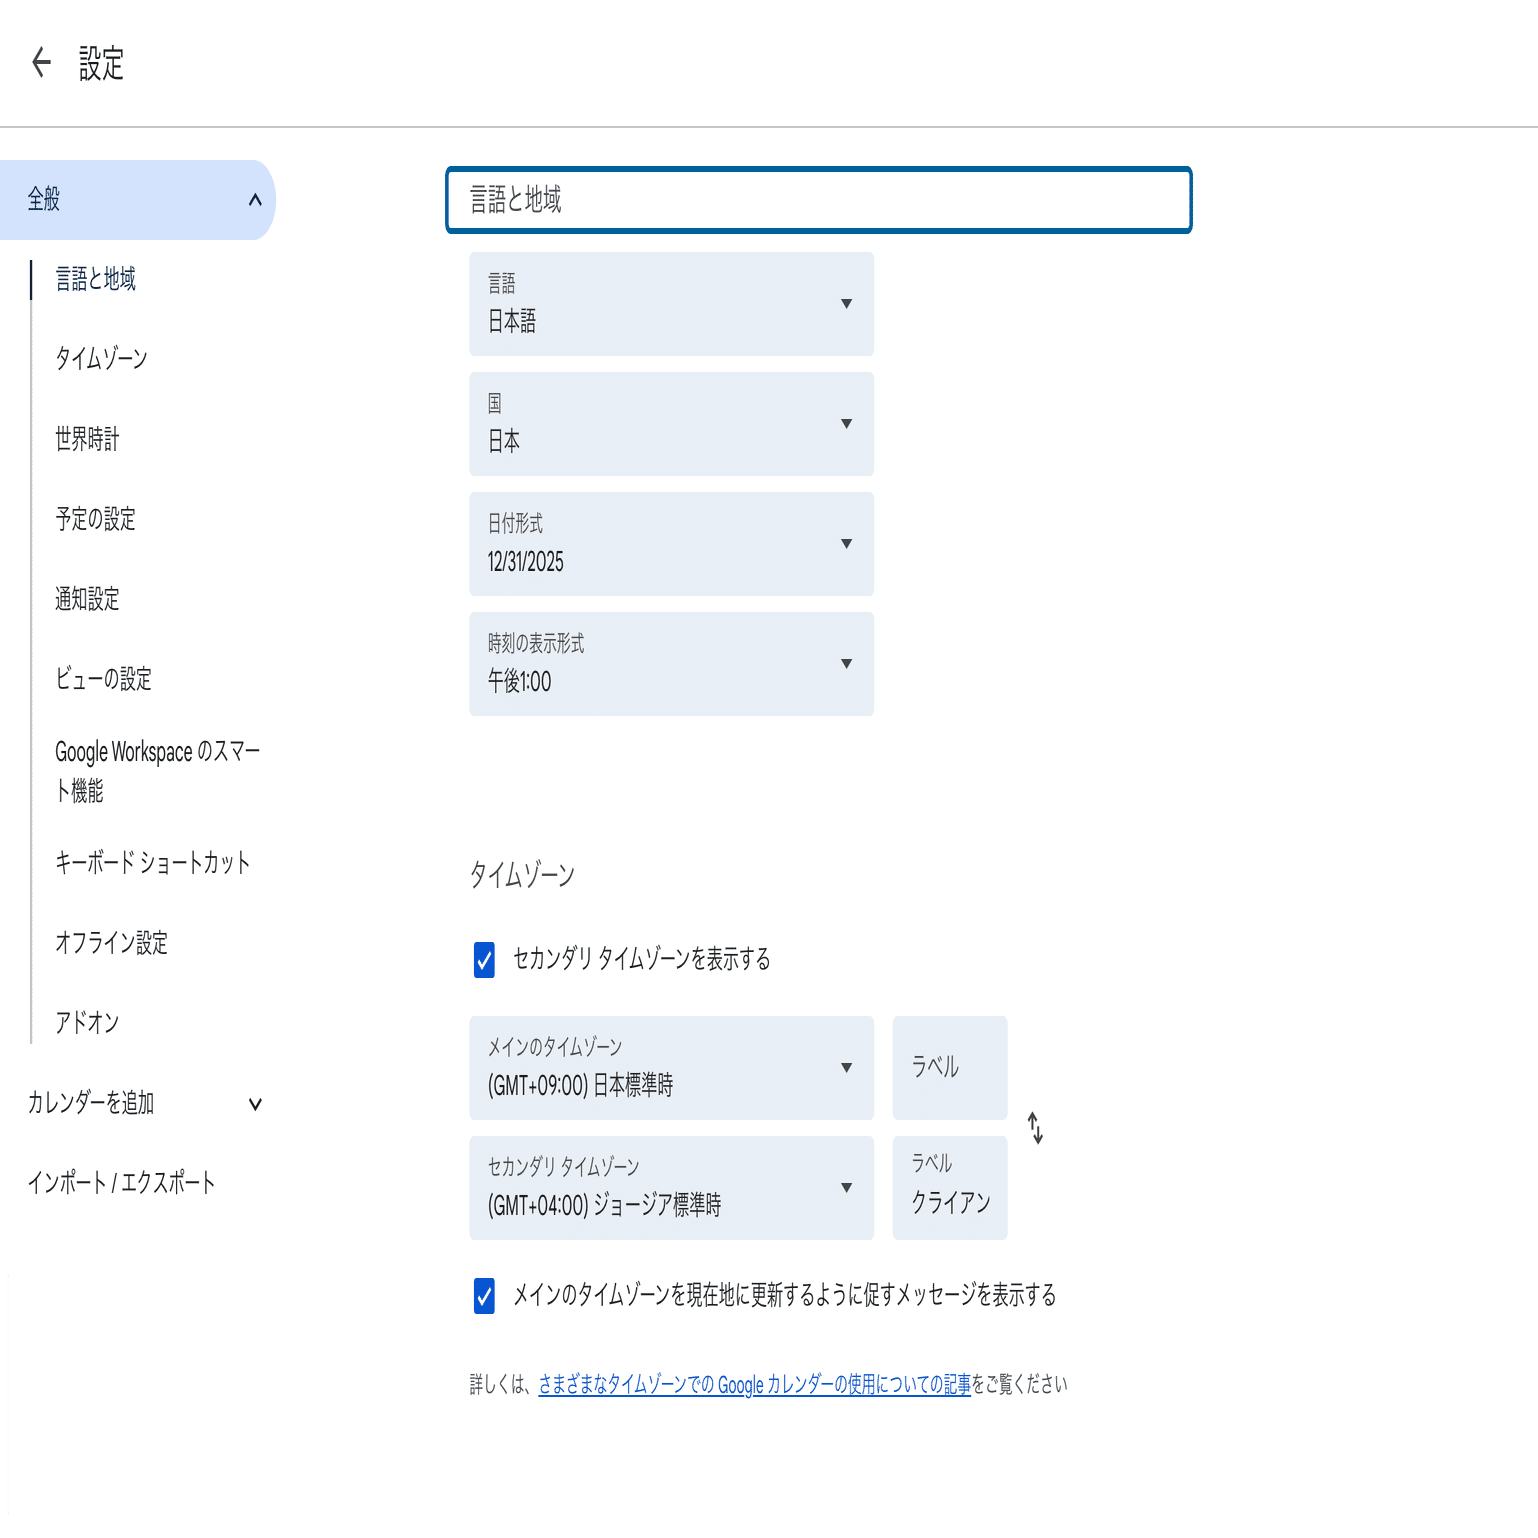Disable the timezone update prompt checkbox
Screen dimensions: 1538x1538
coord(484,1297)
